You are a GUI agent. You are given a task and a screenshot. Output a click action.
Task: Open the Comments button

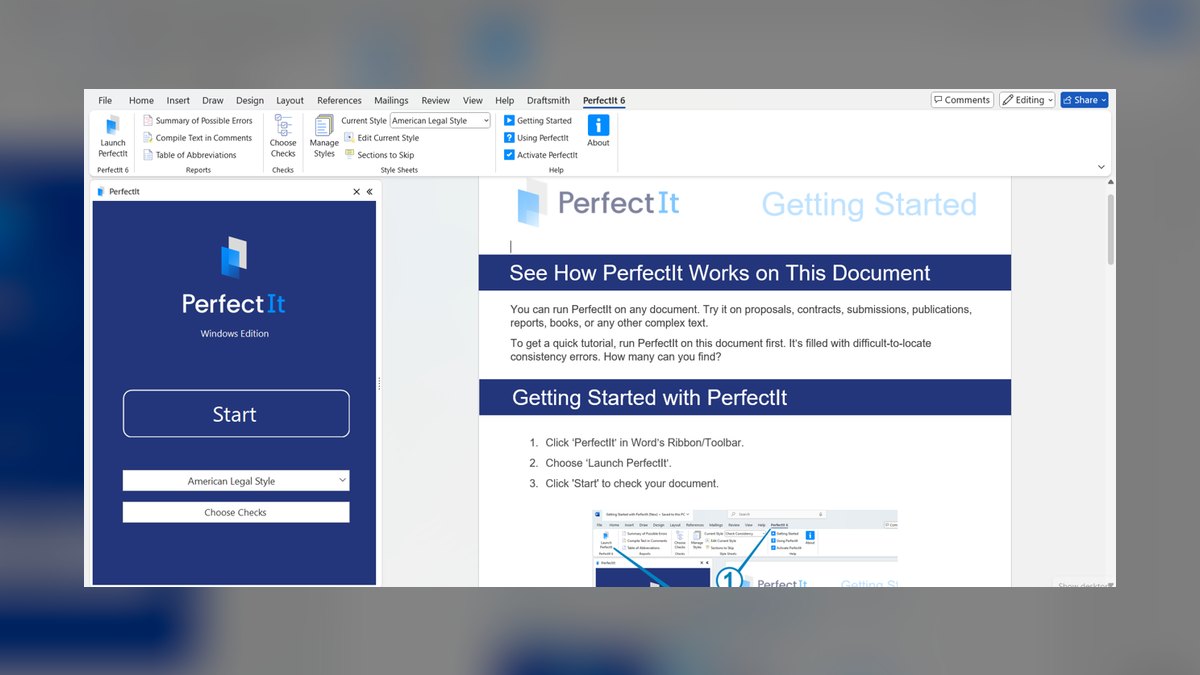click(962, 100)
